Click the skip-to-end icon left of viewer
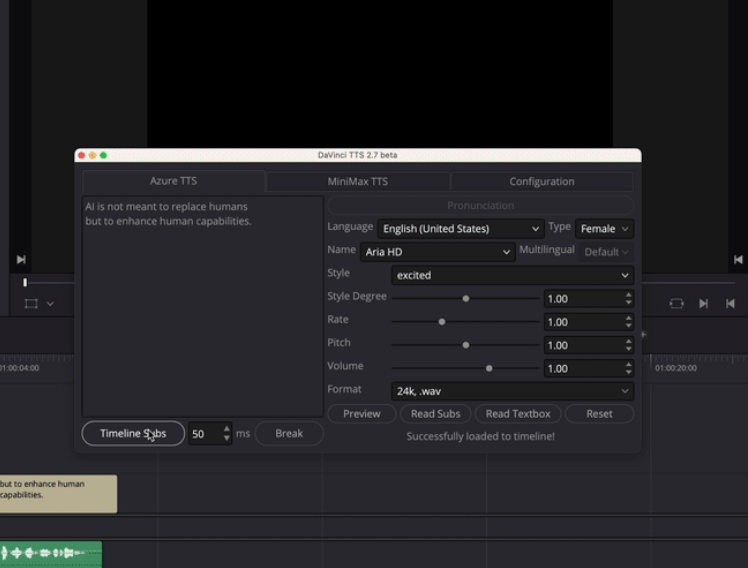 tap(21, 259)
